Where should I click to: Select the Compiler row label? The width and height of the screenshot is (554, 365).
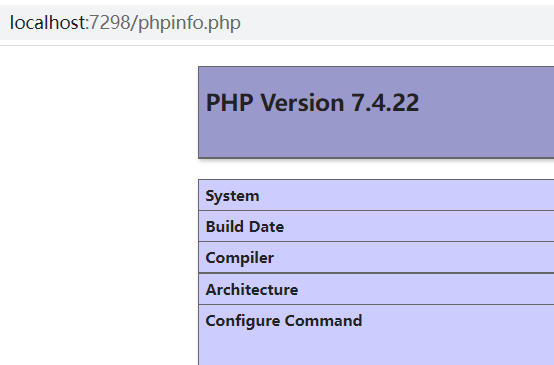(x=240, y=258)
